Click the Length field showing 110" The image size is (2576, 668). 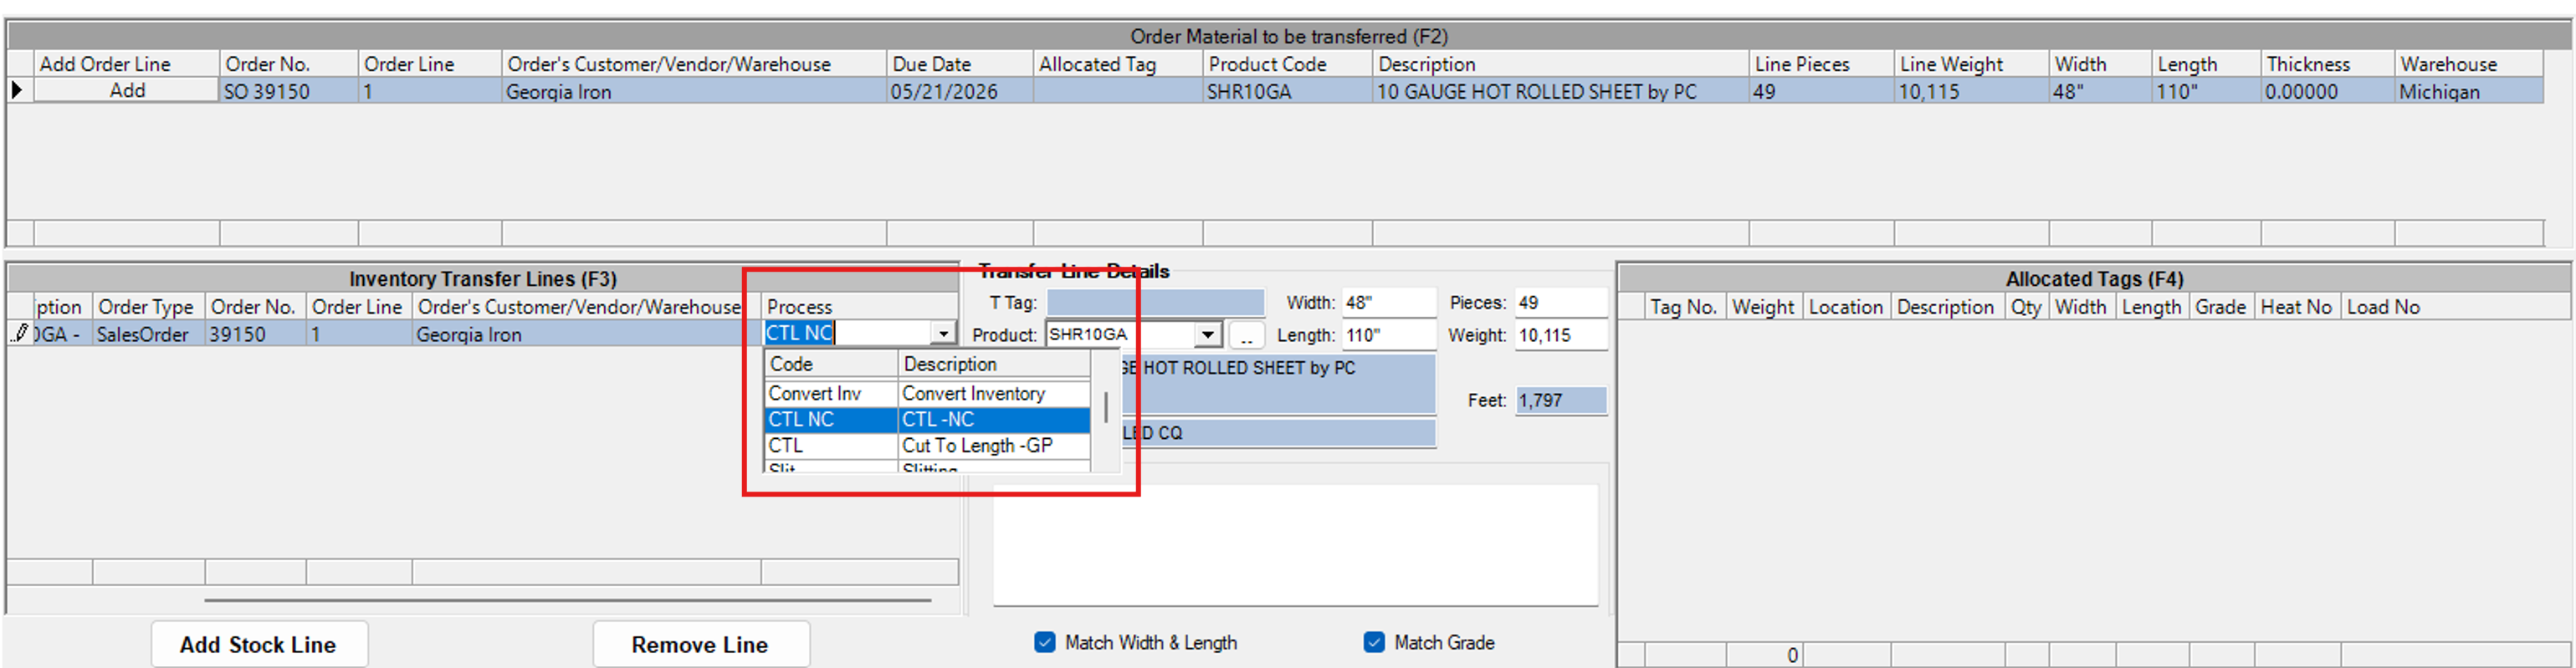click(x=1388, y=335)
